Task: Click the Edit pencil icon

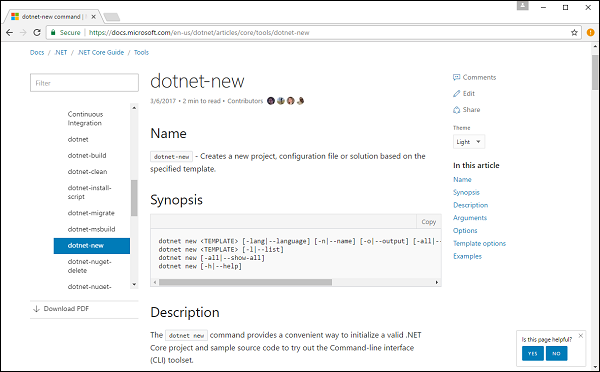Action: coord(456,93)
